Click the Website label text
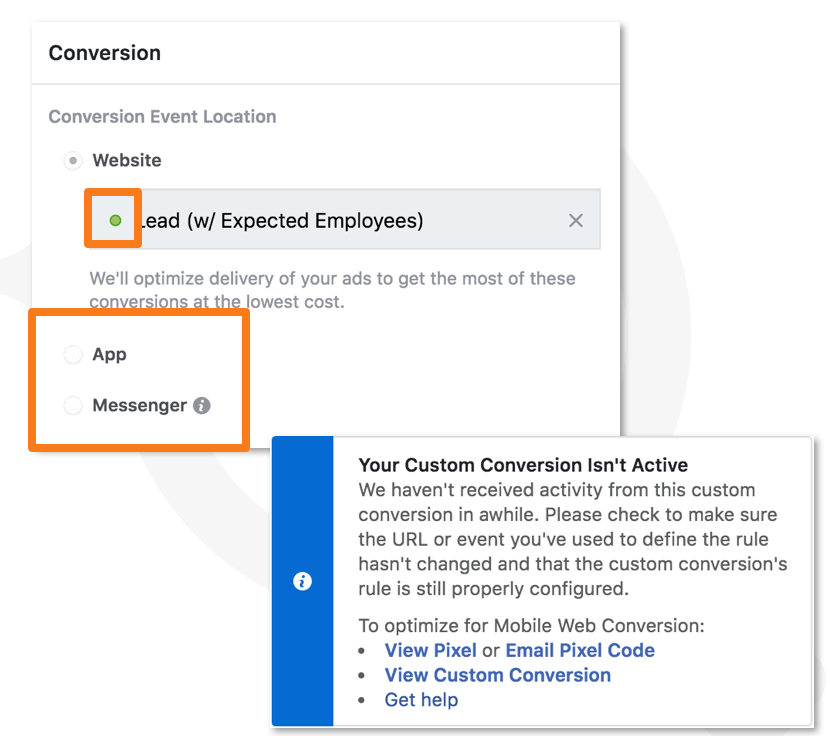Screen dimensions: 830x736 click(127, 160)
